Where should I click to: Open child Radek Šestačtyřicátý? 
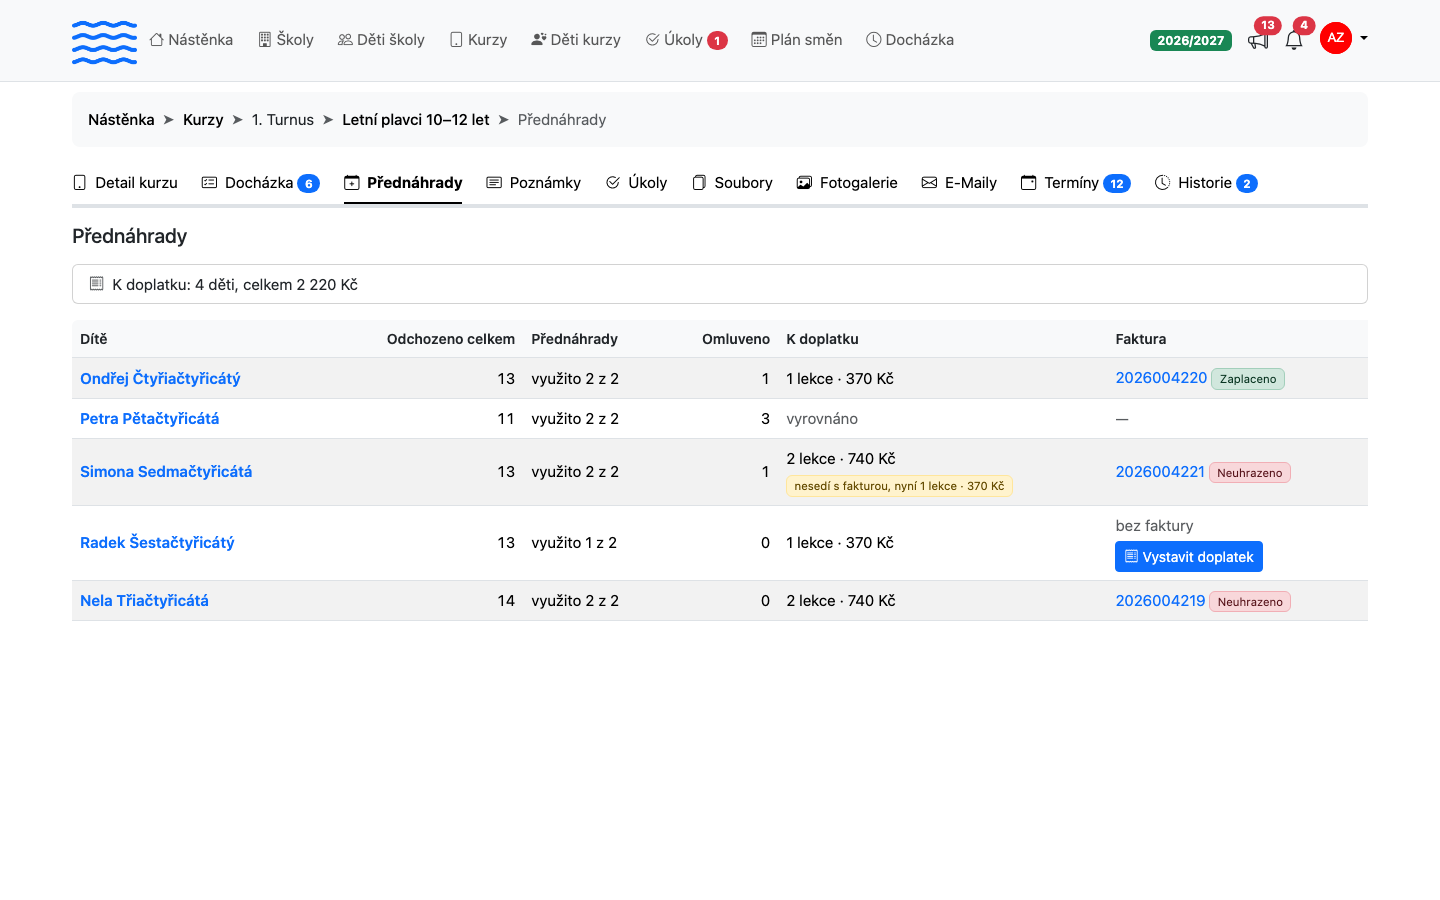157,543
